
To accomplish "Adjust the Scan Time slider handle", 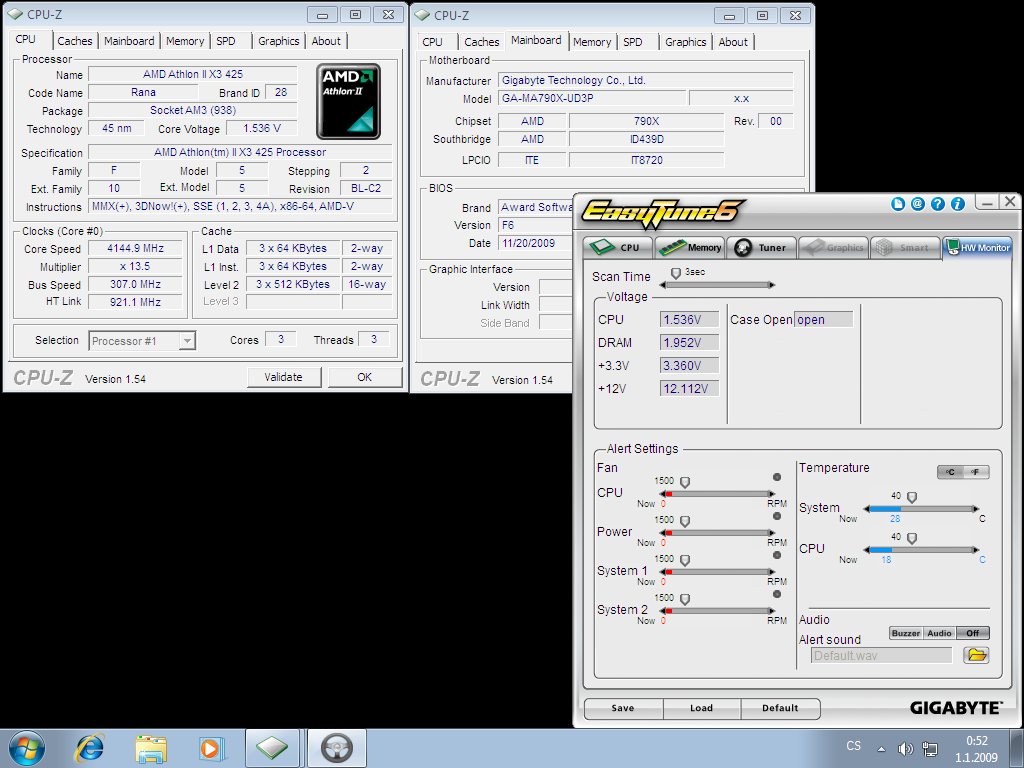I will 676,274.
